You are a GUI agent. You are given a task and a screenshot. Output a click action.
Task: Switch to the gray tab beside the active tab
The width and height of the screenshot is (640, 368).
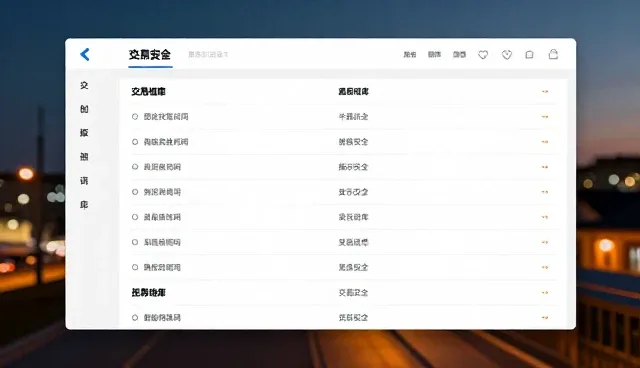point(208,54)
